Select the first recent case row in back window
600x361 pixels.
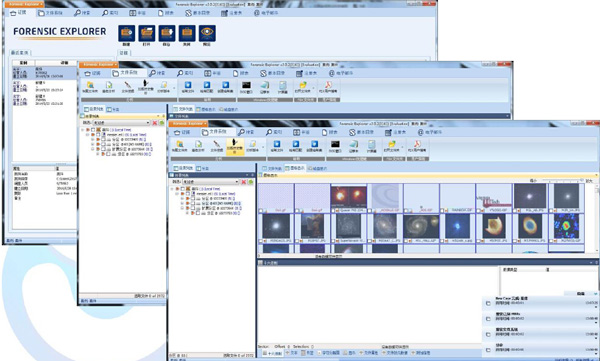coord(44,73)
